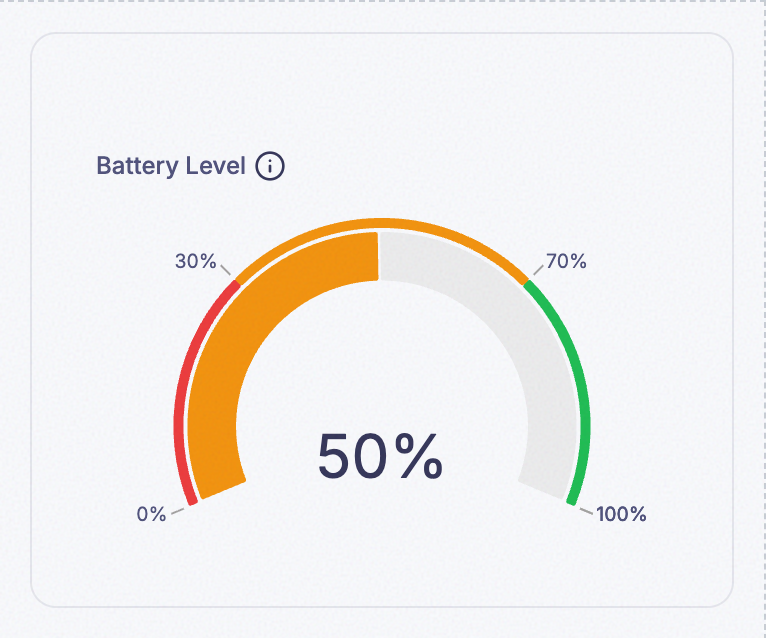Click the 0% minimum label

tap(151, 514)
